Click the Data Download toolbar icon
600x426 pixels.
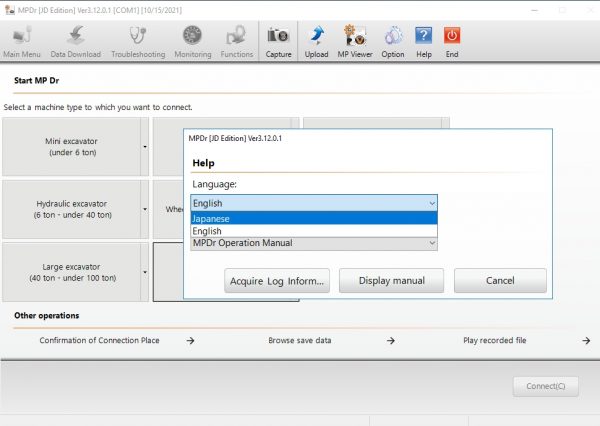coord(76,41)
